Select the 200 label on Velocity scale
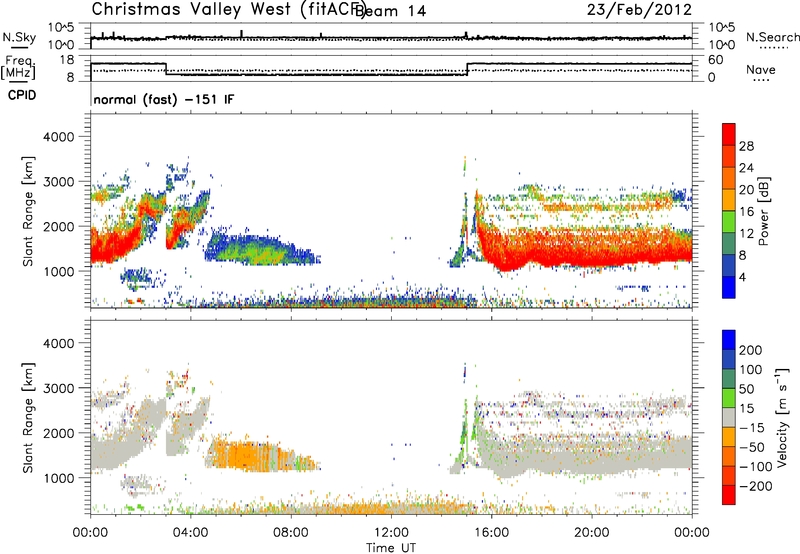The width and height of the screenshot is (800, 554). tap(751, 350)
